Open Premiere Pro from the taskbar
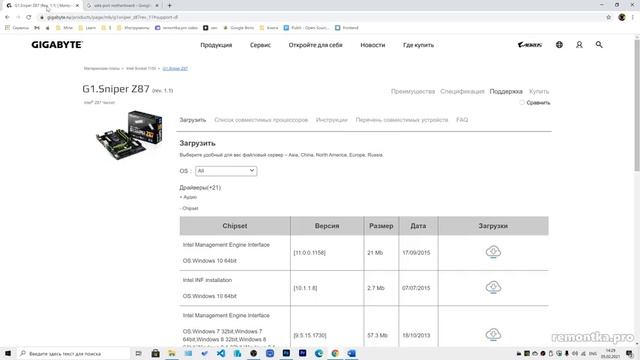Screen dimensions: 640x360 coord(302,353)
